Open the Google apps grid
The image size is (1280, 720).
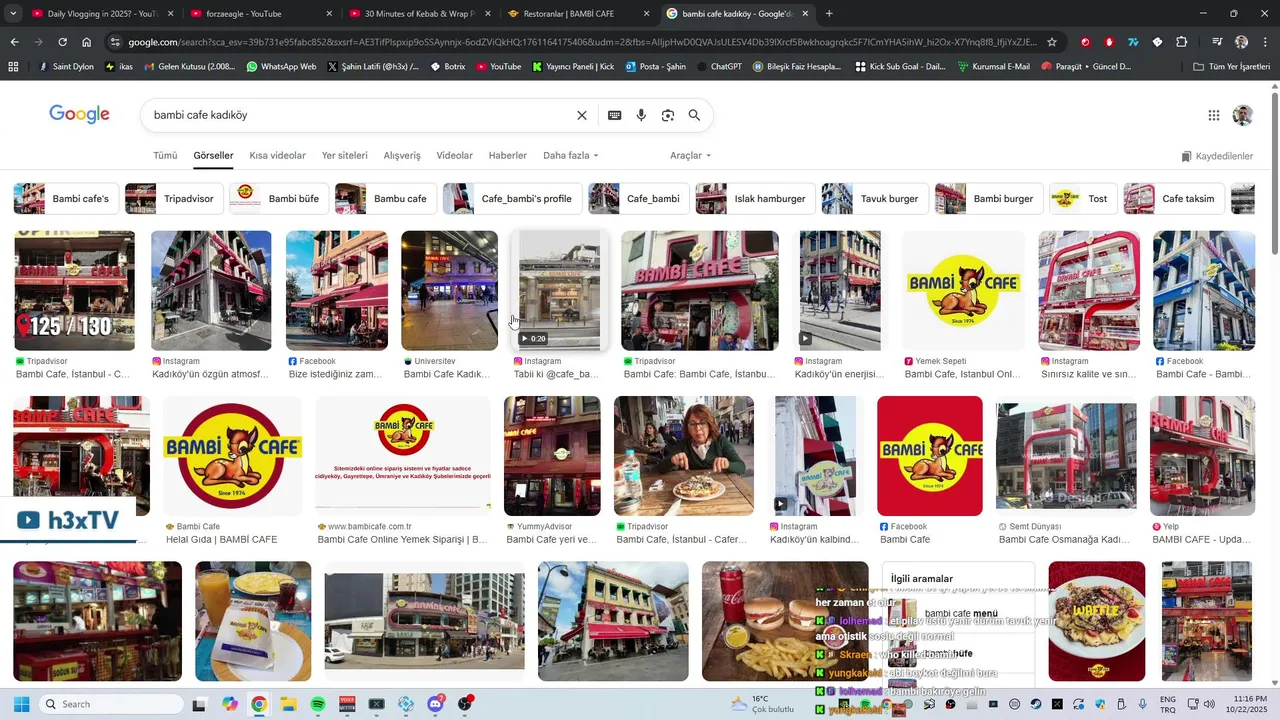(1214, 115)
